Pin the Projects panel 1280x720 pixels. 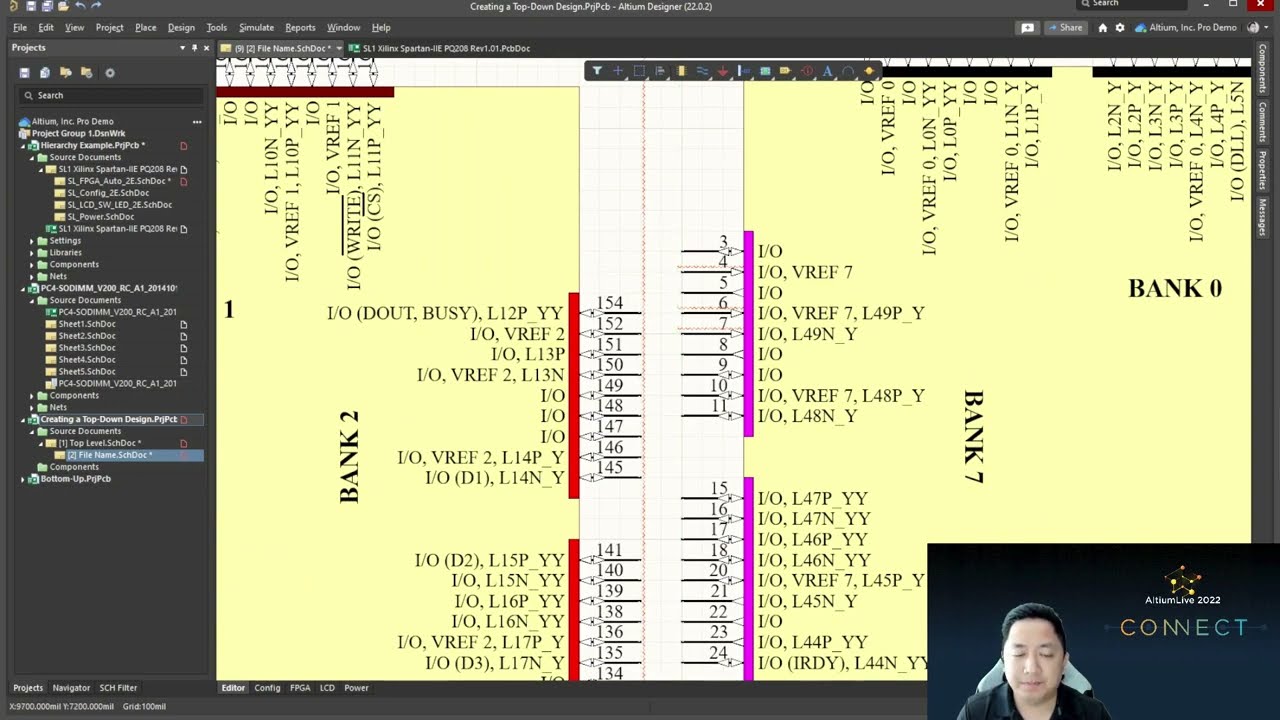(194, 48)
